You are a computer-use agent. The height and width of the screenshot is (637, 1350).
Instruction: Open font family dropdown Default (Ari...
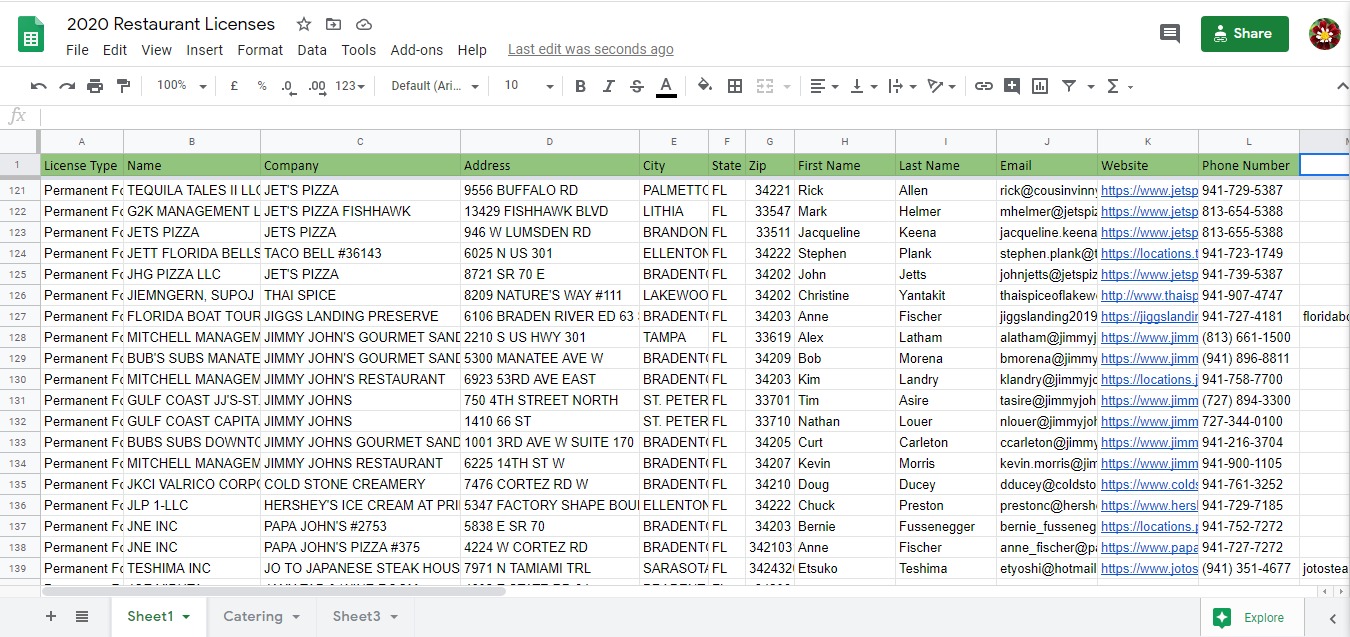[435, 86]
